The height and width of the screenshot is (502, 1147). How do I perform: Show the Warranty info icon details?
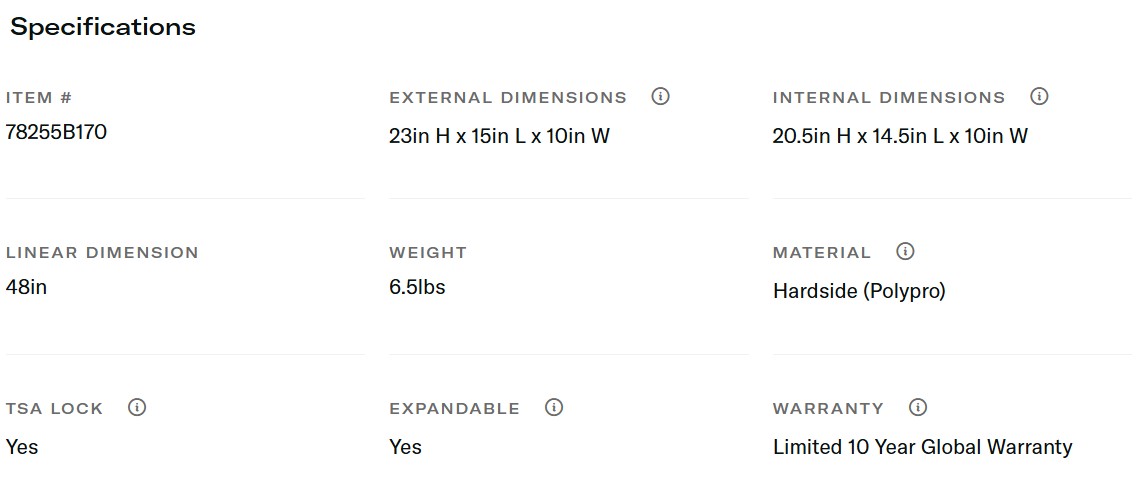[918, 408]
